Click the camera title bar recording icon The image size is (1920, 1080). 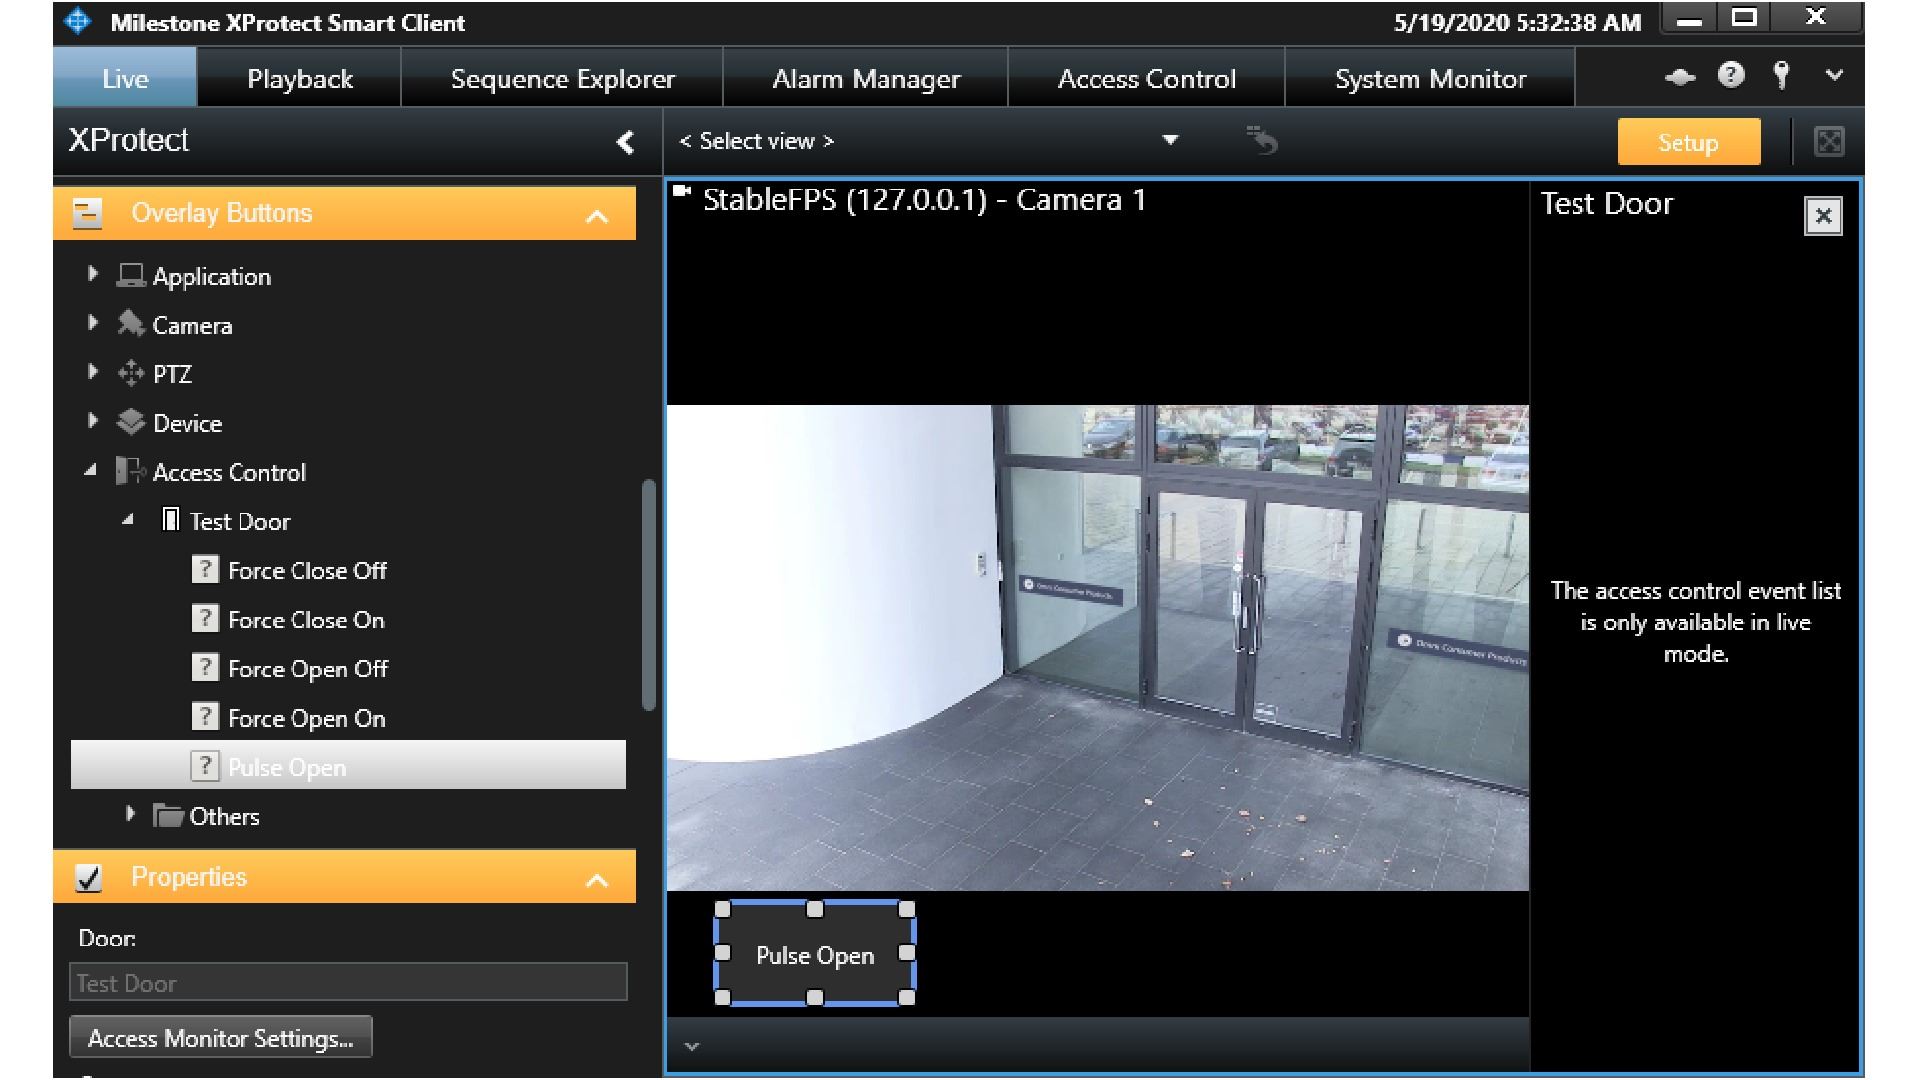[682, 192]
